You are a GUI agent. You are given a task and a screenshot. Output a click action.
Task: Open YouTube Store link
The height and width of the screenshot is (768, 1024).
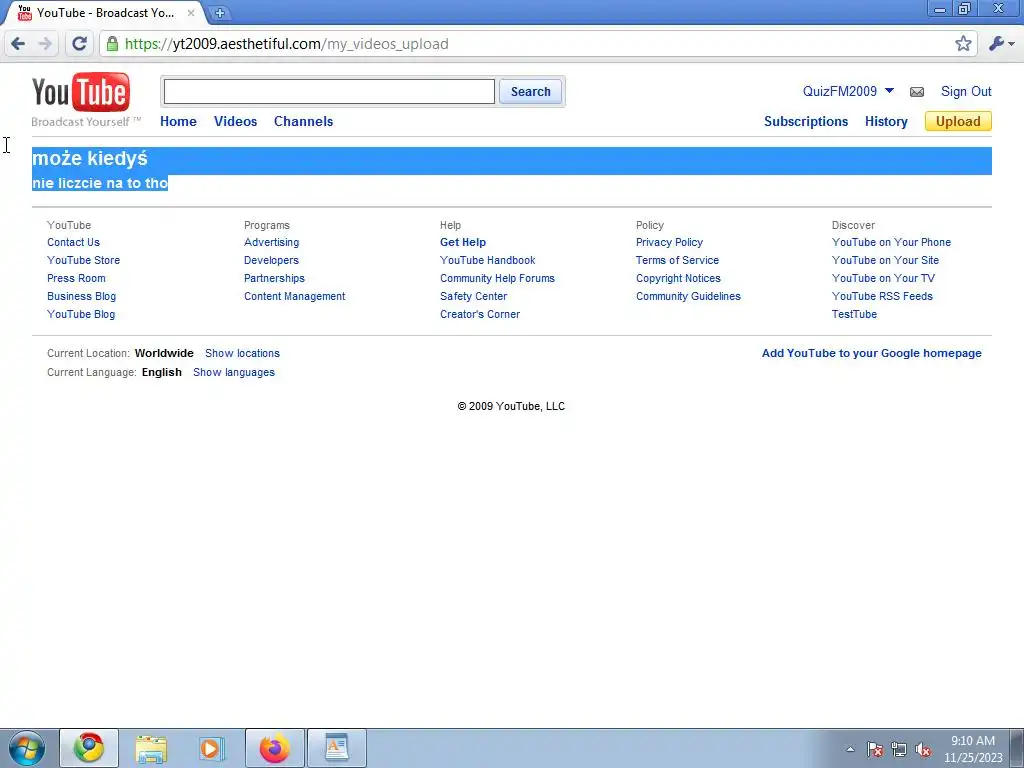coord(84,260)
